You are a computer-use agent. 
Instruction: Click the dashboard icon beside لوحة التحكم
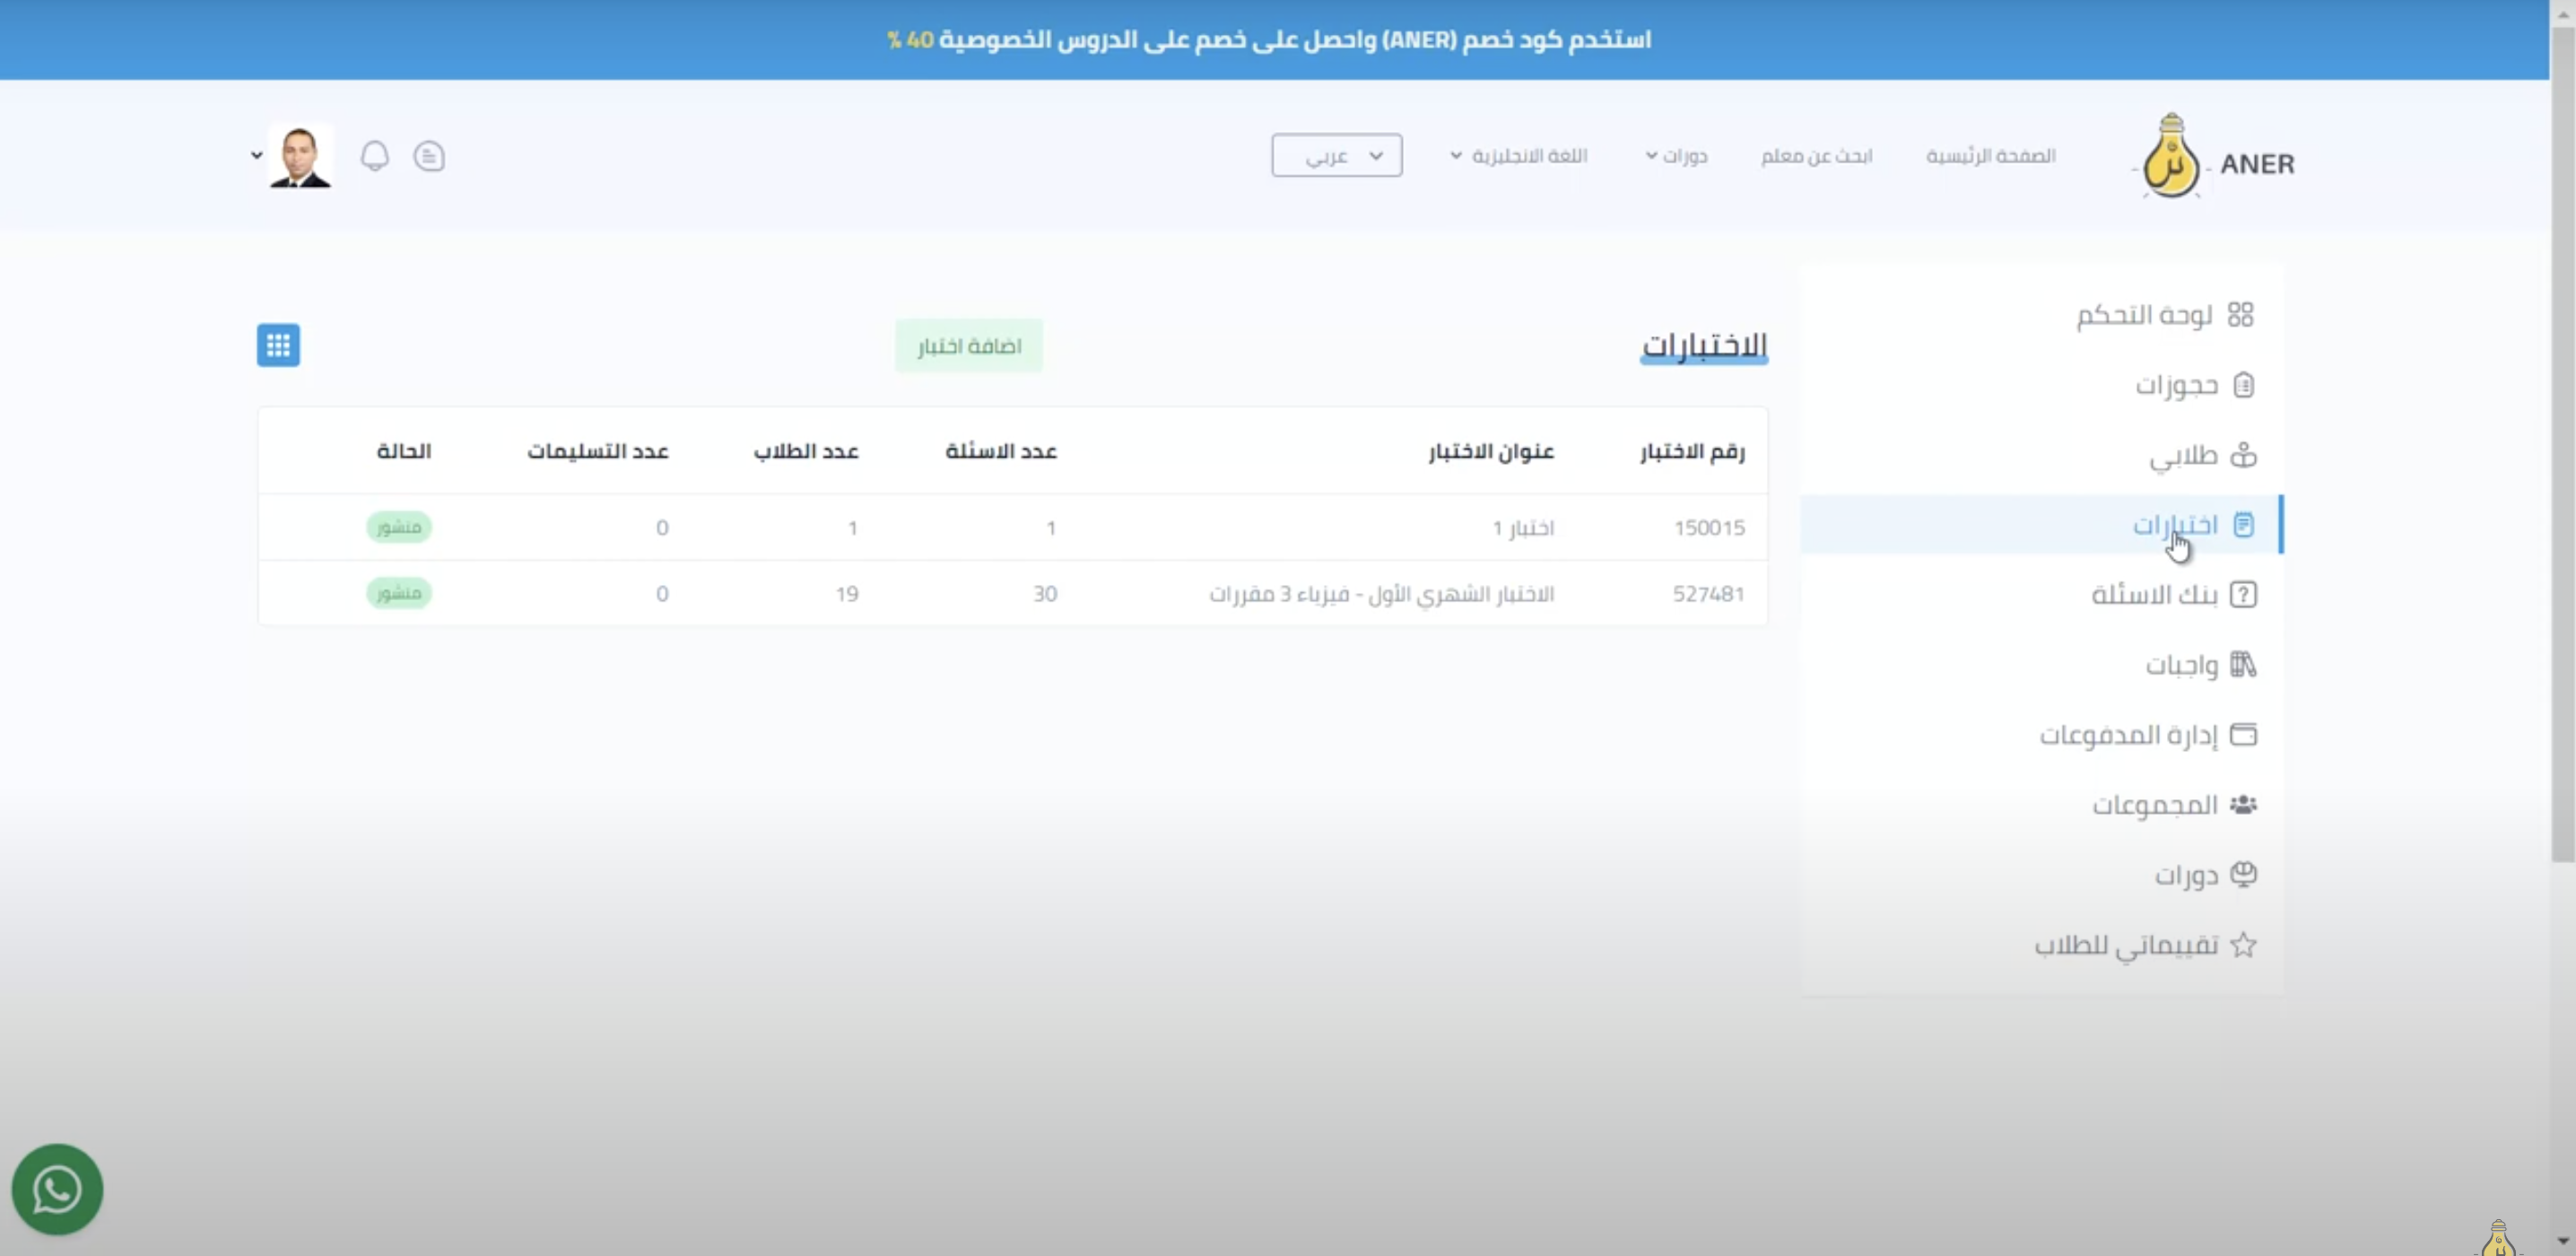pyautogui.click(x=2241, y=315)
